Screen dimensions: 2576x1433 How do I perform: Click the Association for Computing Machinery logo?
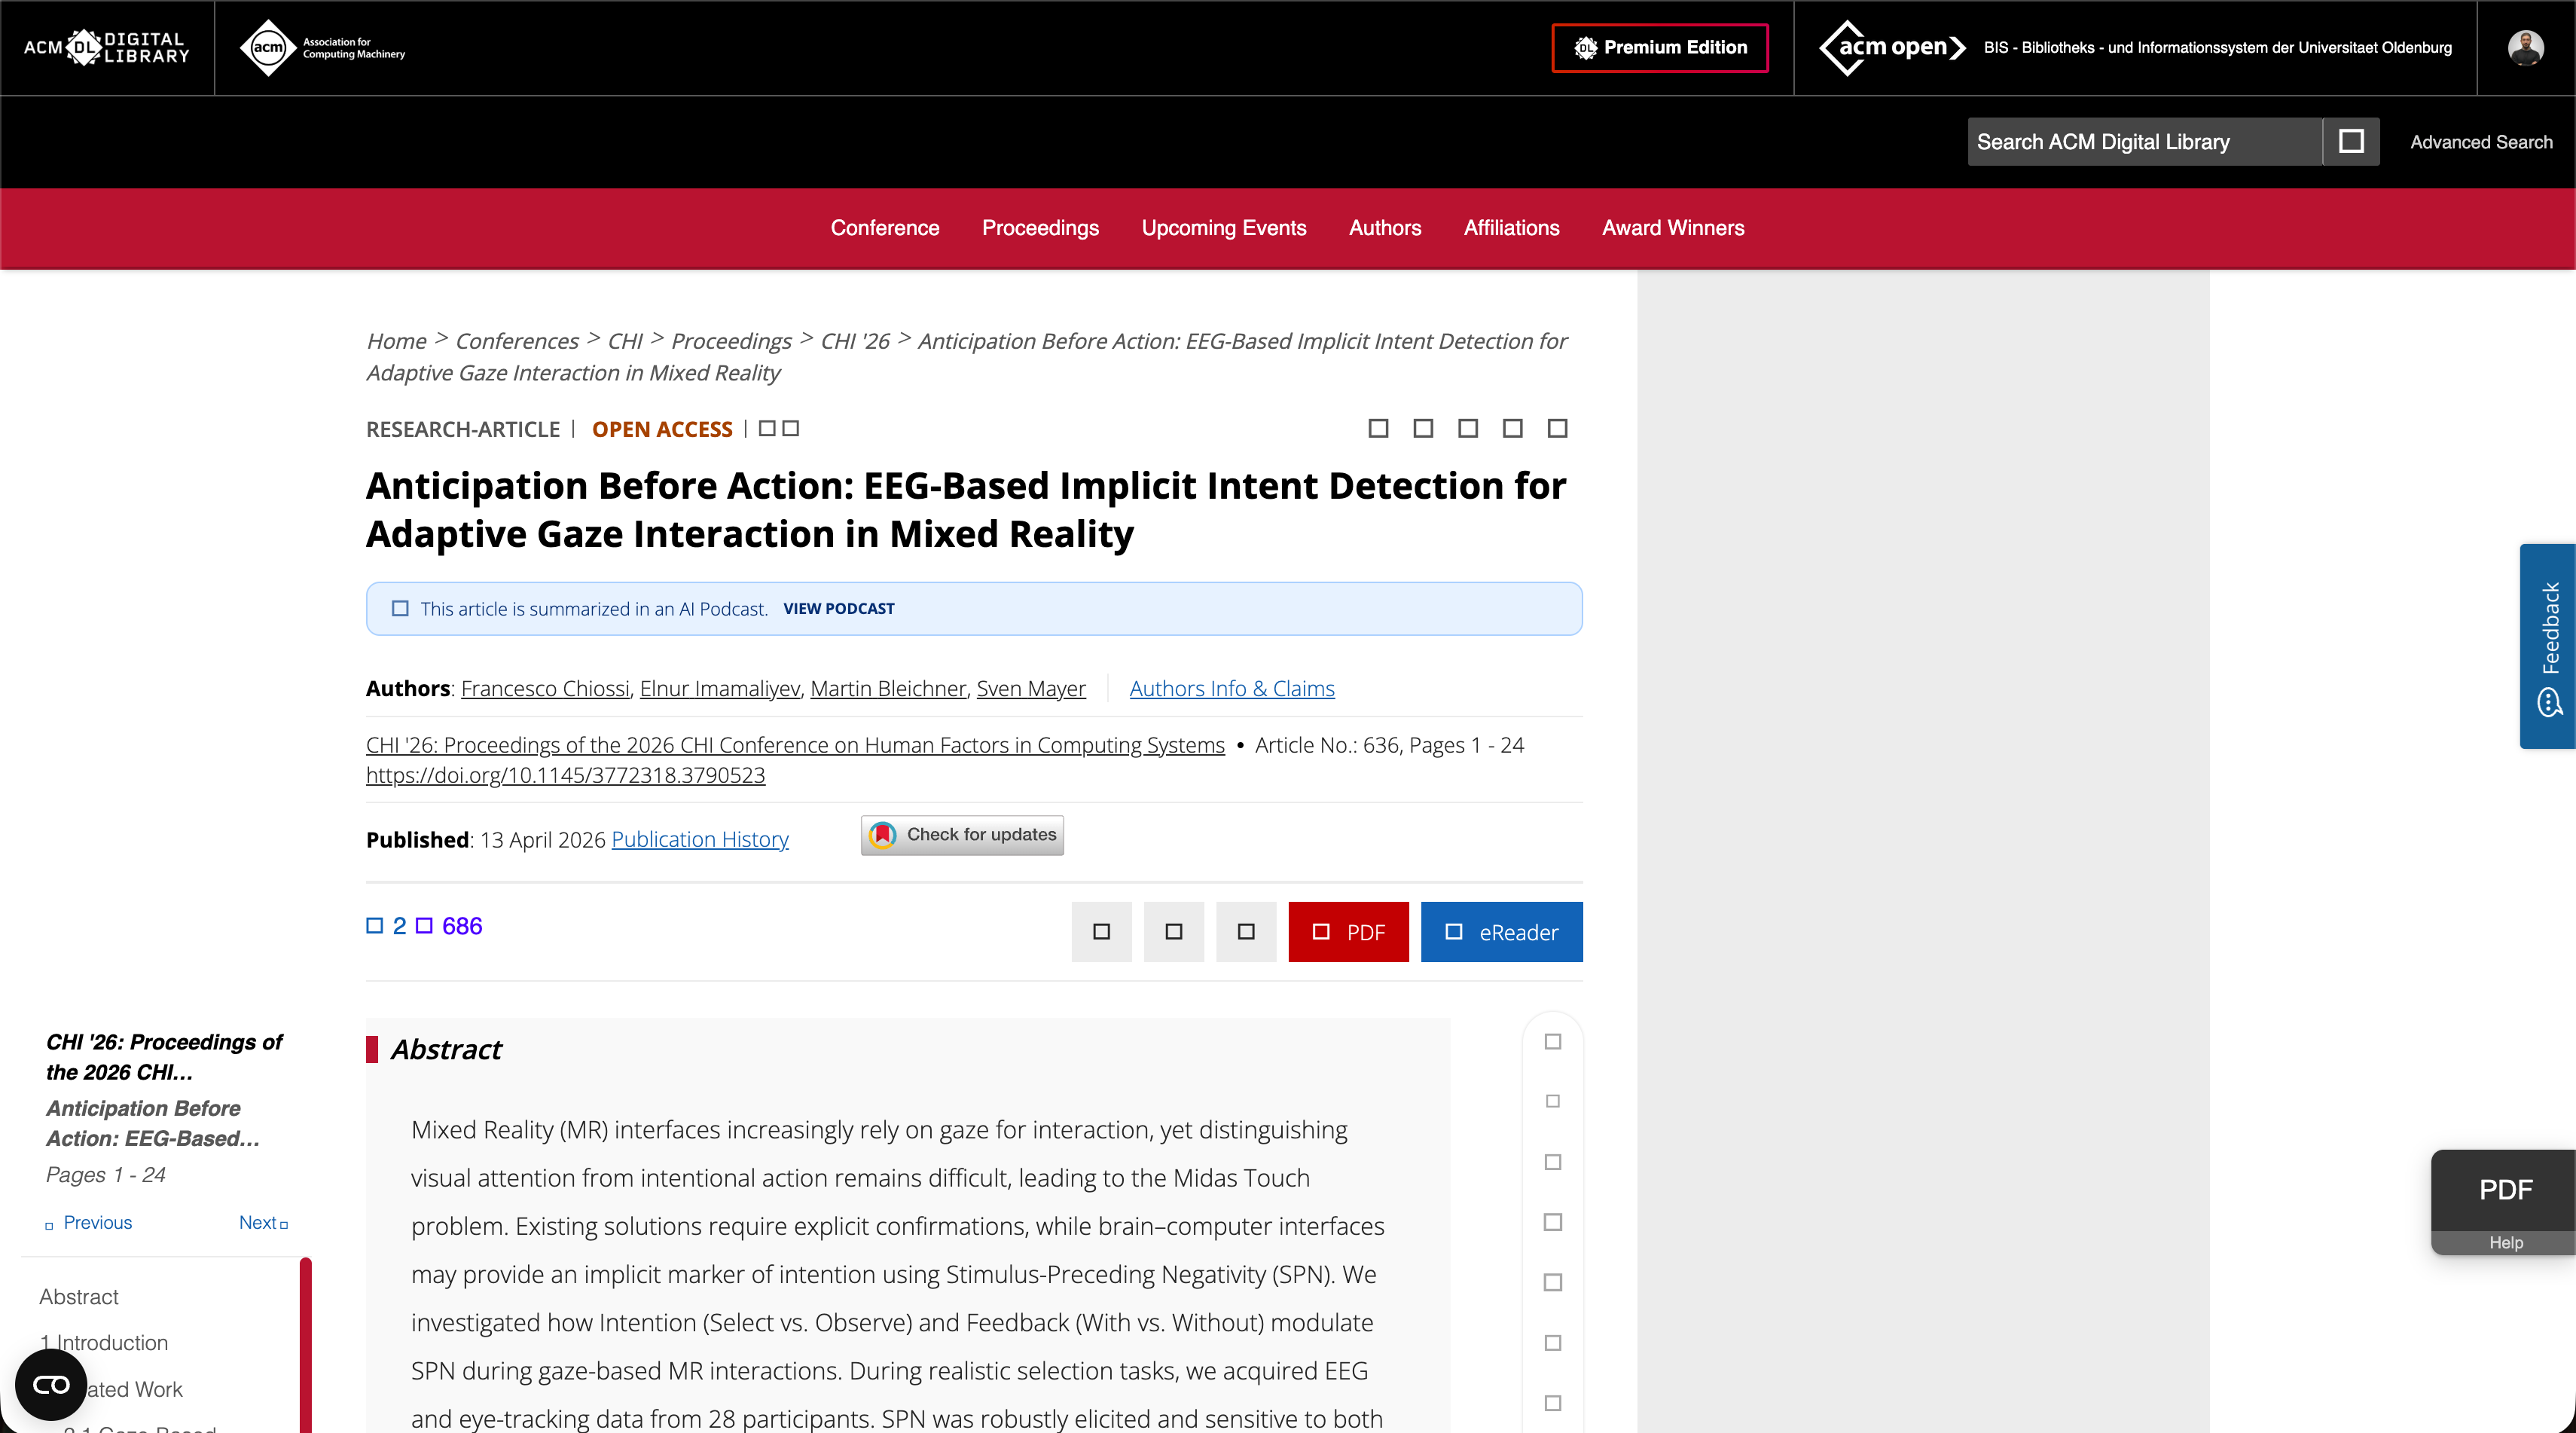tap(322, 47)
